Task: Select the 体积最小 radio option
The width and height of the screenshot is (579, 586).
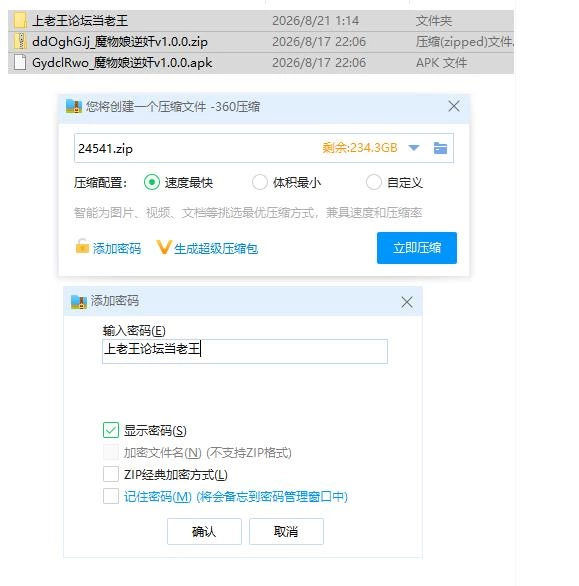Action: 259,182
